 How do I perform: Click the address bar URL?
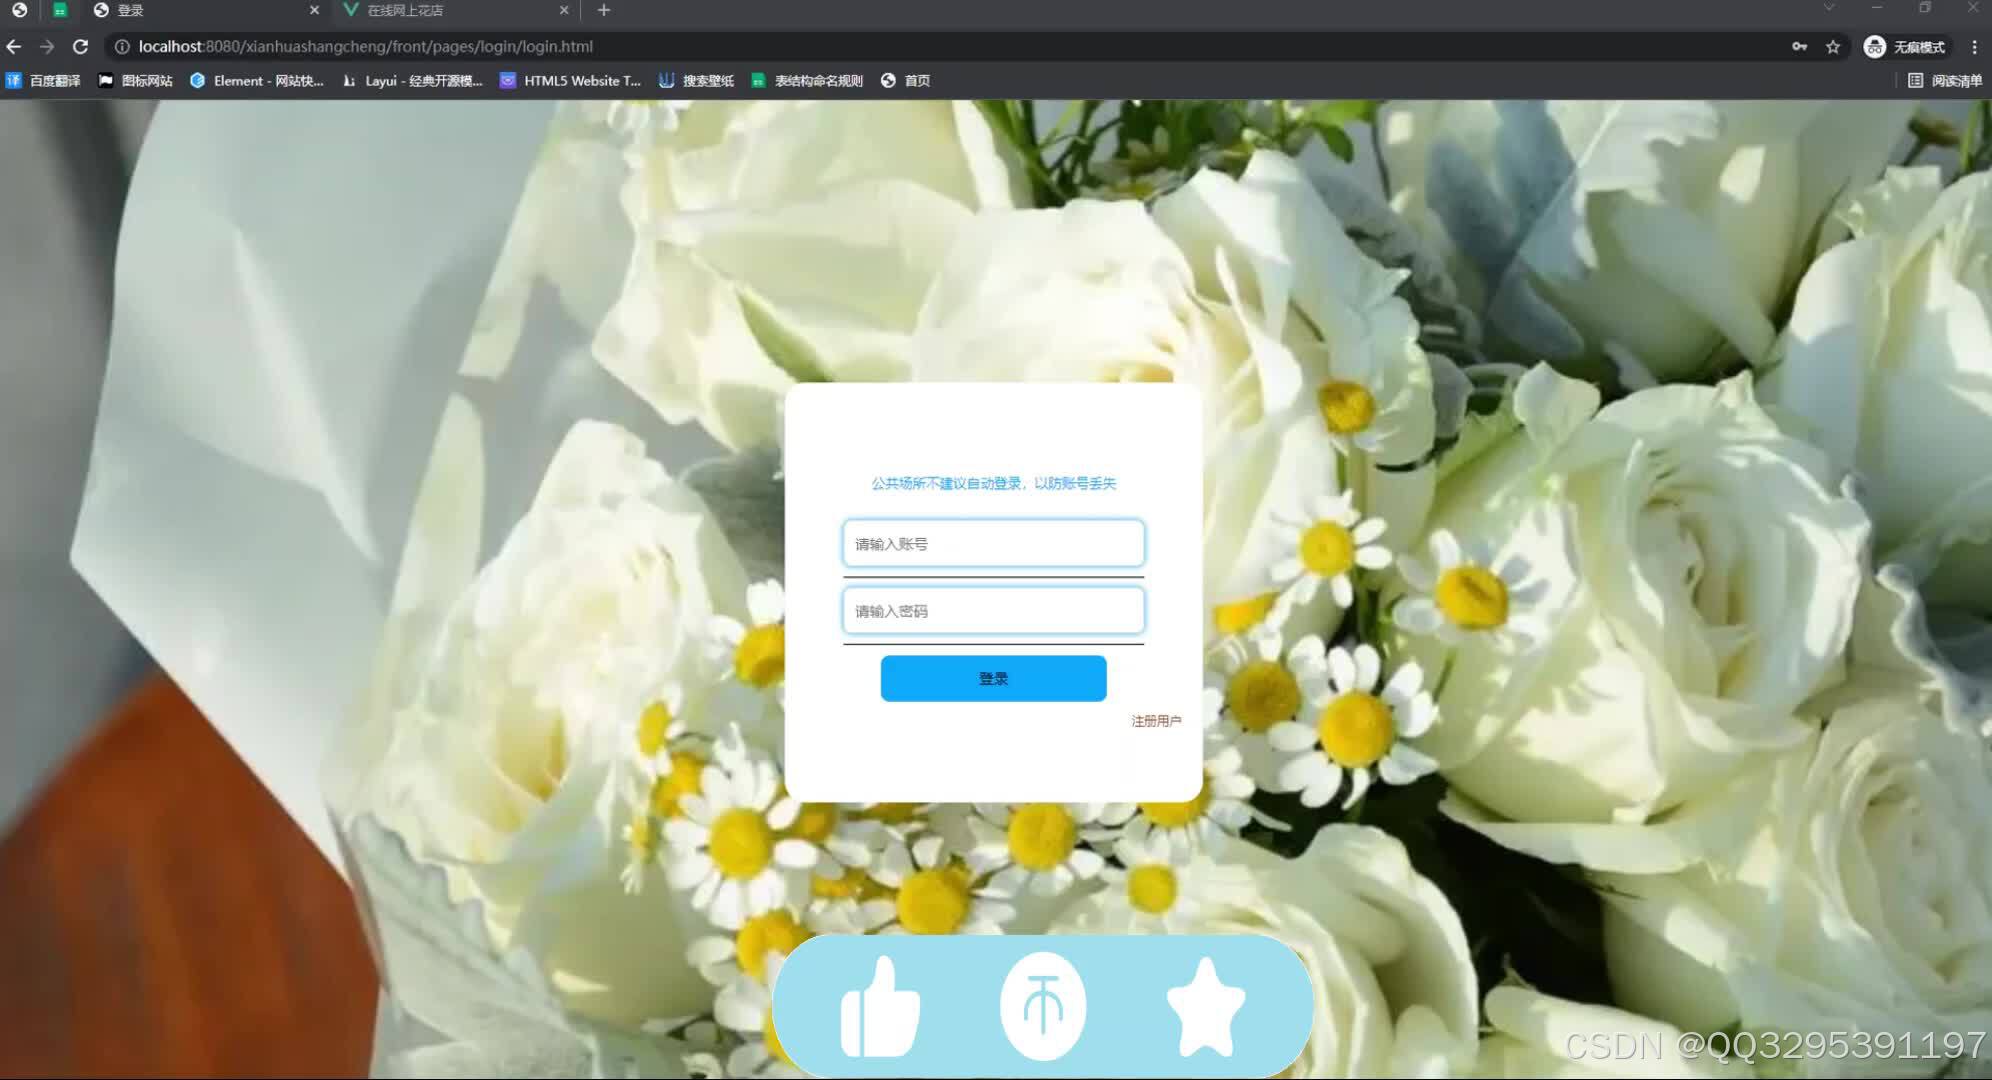coord(366,47)
